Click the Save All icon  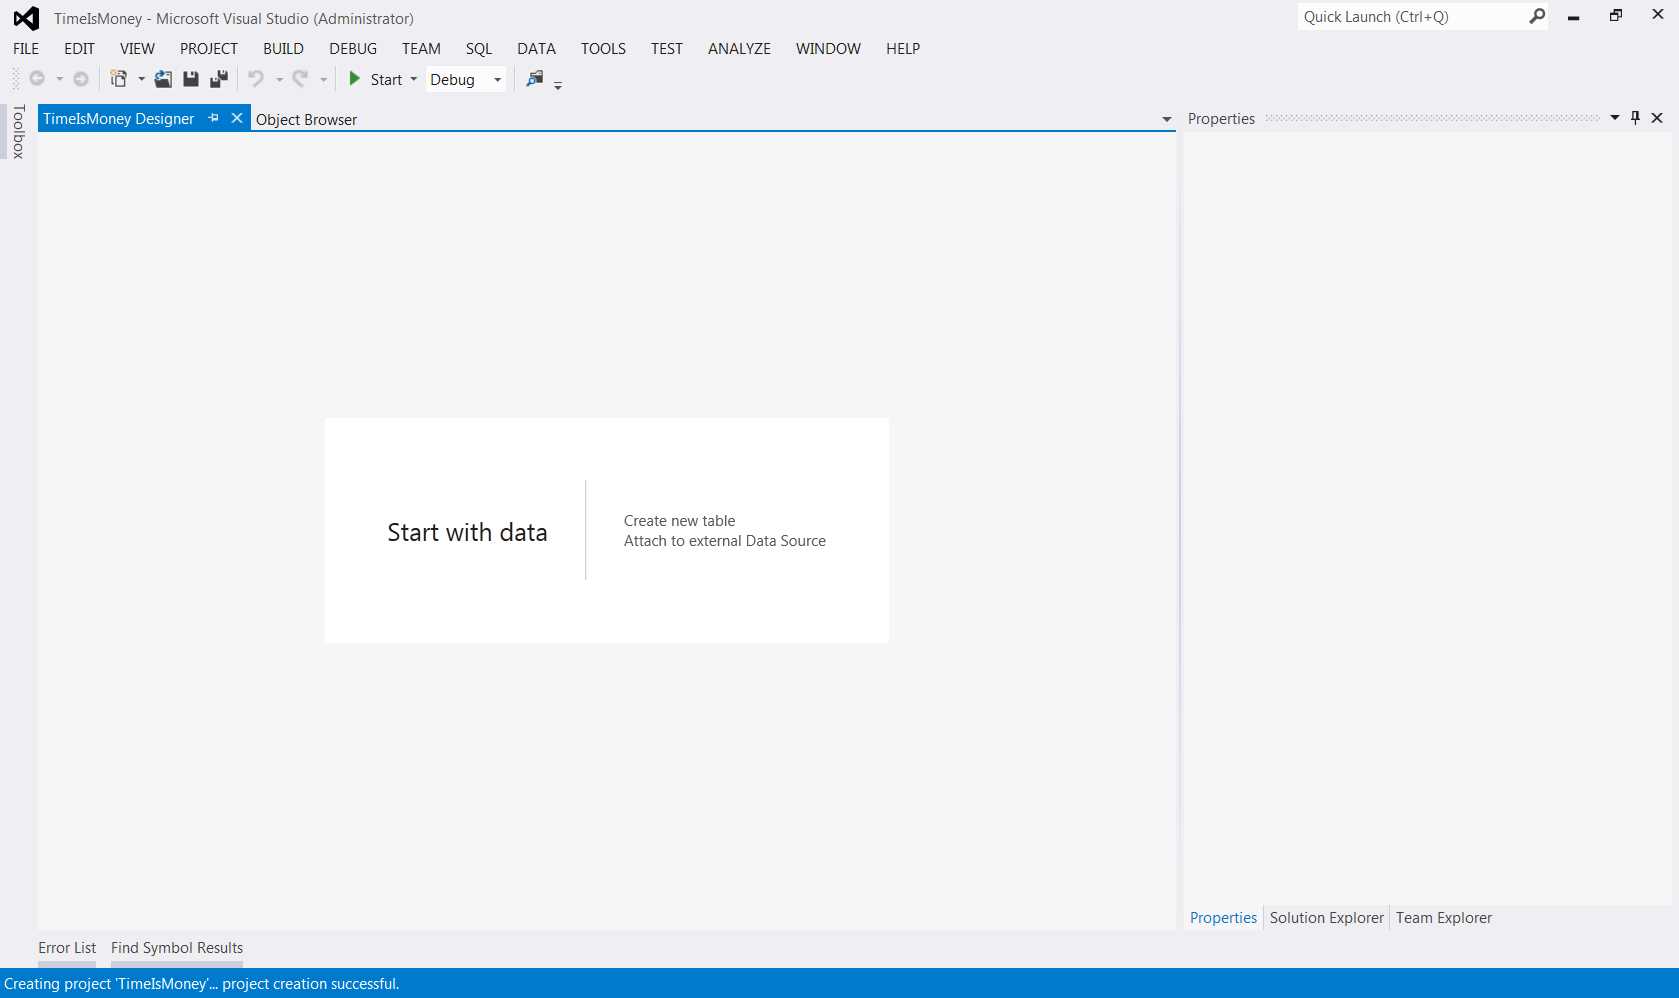pos(219,79)
